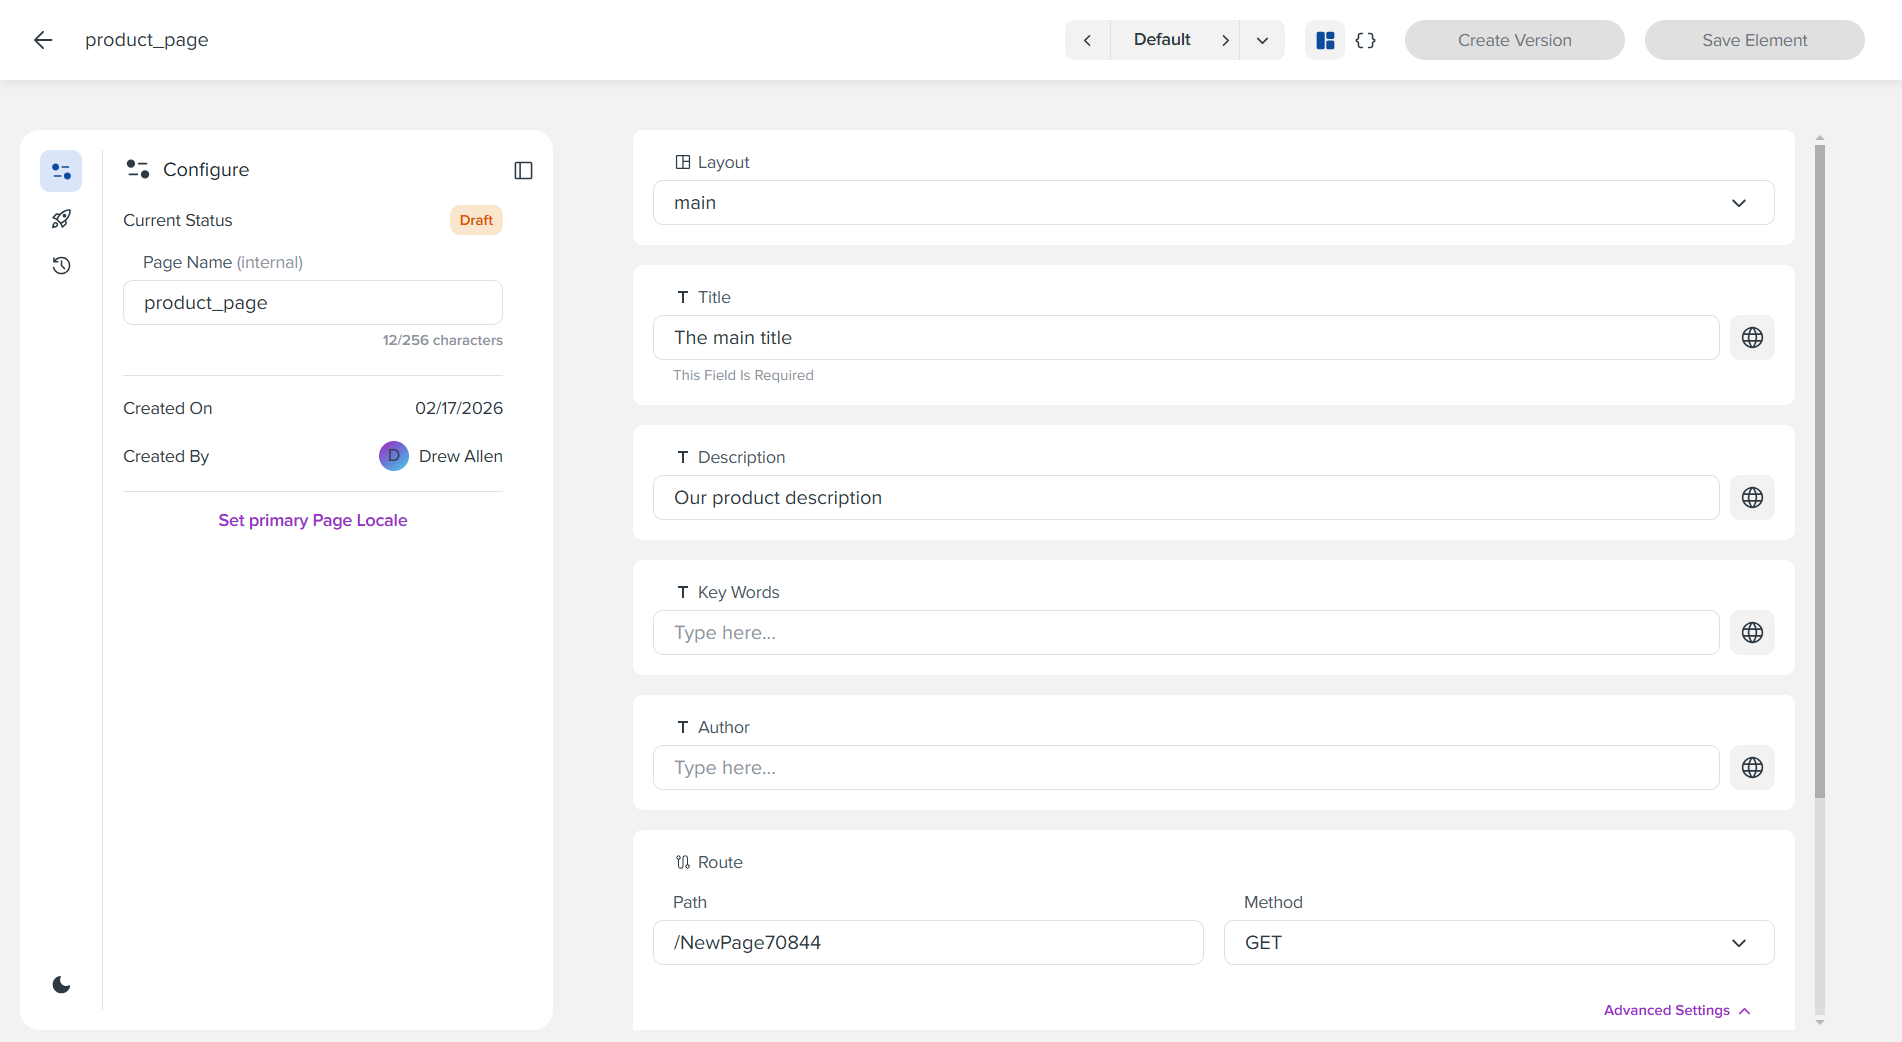Click the Create Version button
Image resolution: width=1902 pixels, height=1042 pixels.
[1514, 40]
